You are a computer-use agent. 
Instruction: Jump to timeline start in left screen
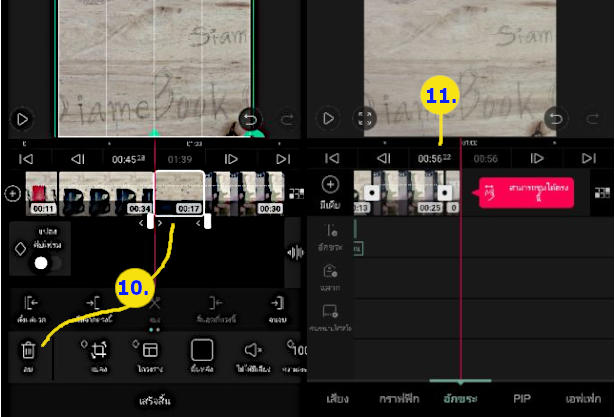[26, 159]
